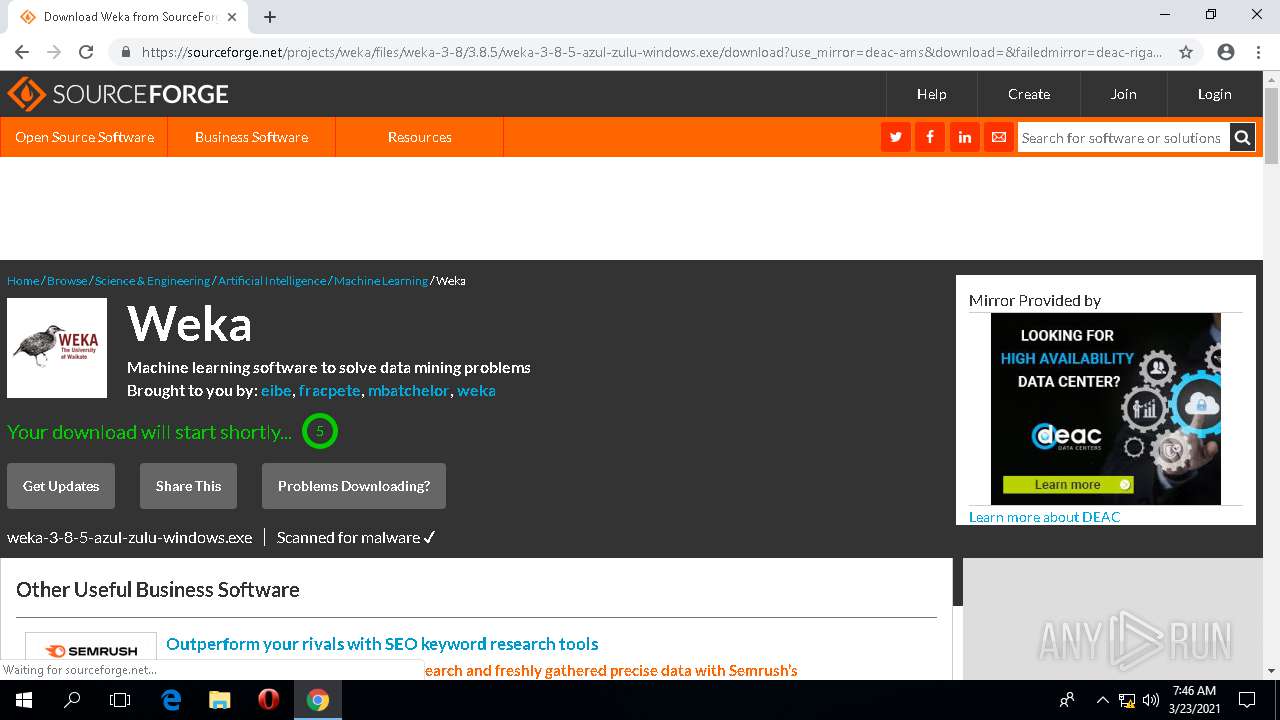Screen dimensions: 1280x720
Task: Open the Chrome profile avatar icon
Action: tap(1226, 52)
